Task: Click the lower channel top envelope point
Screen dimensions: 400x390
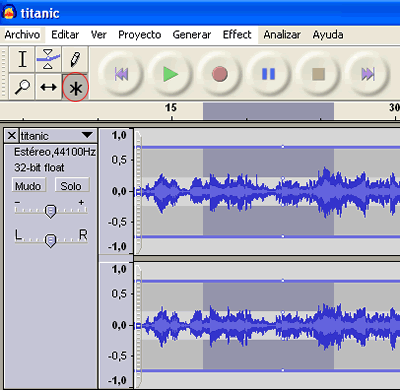Action: [283, 281]
